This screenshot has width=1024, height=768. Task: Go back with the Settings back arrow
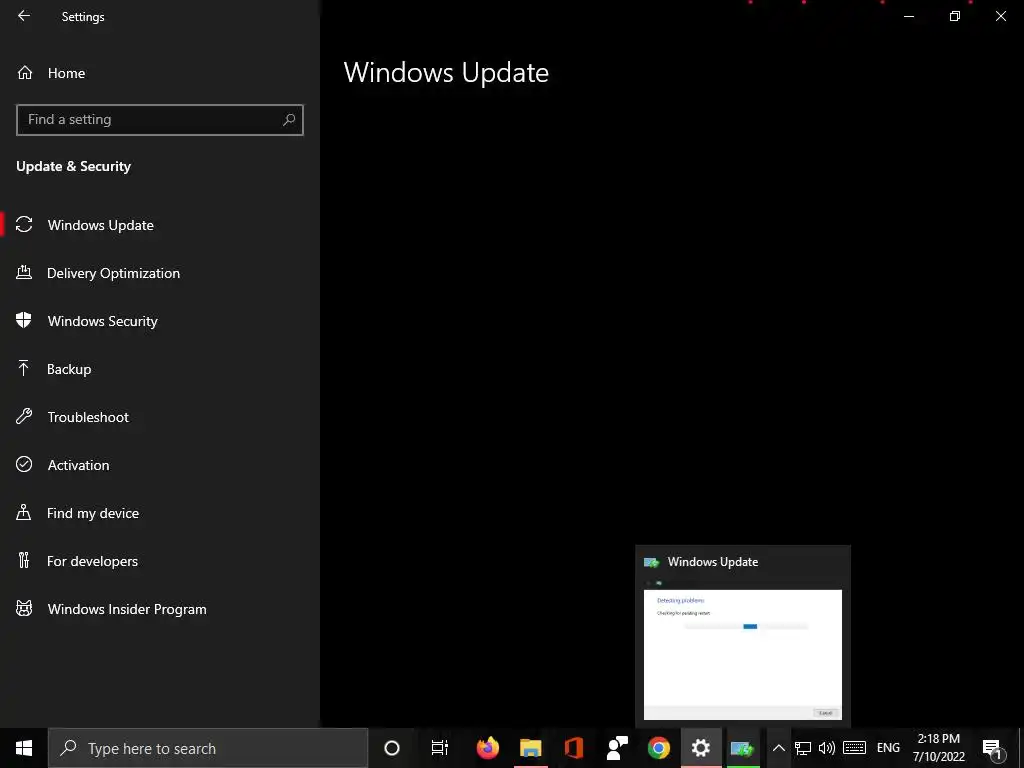tap(24, 16)
